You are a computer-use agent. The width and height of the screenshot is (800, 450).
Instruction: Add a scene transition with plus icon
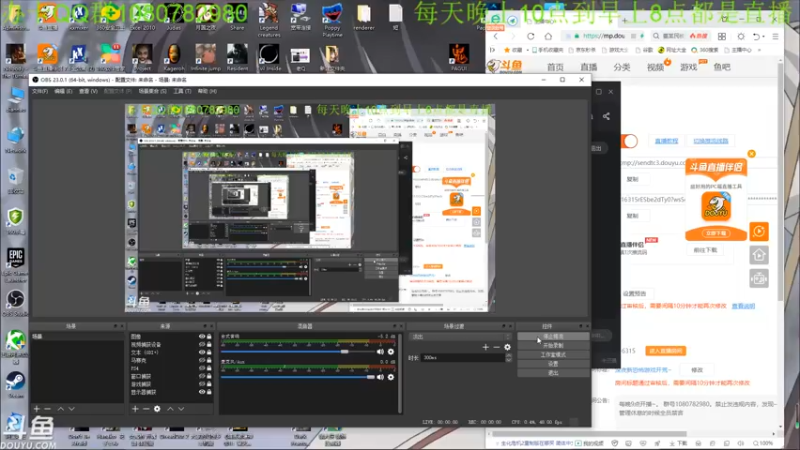tap(485, 347)
